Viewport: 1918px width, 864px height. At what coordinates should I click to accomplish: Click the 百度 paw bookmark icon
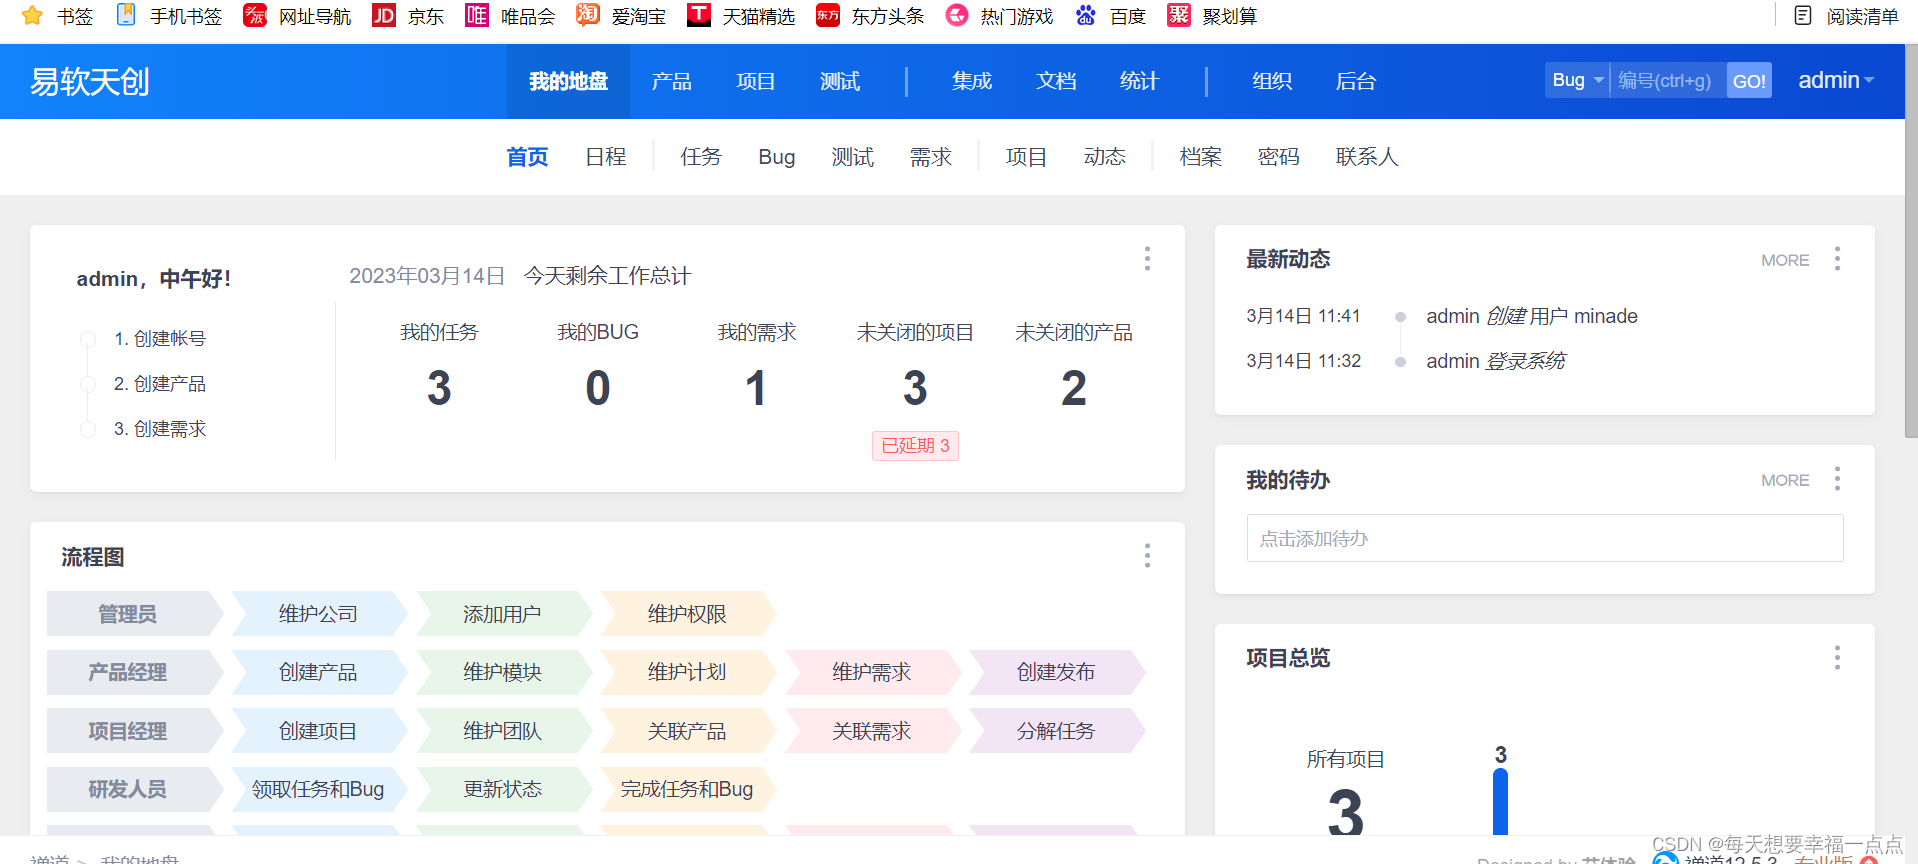(1085, 15)
